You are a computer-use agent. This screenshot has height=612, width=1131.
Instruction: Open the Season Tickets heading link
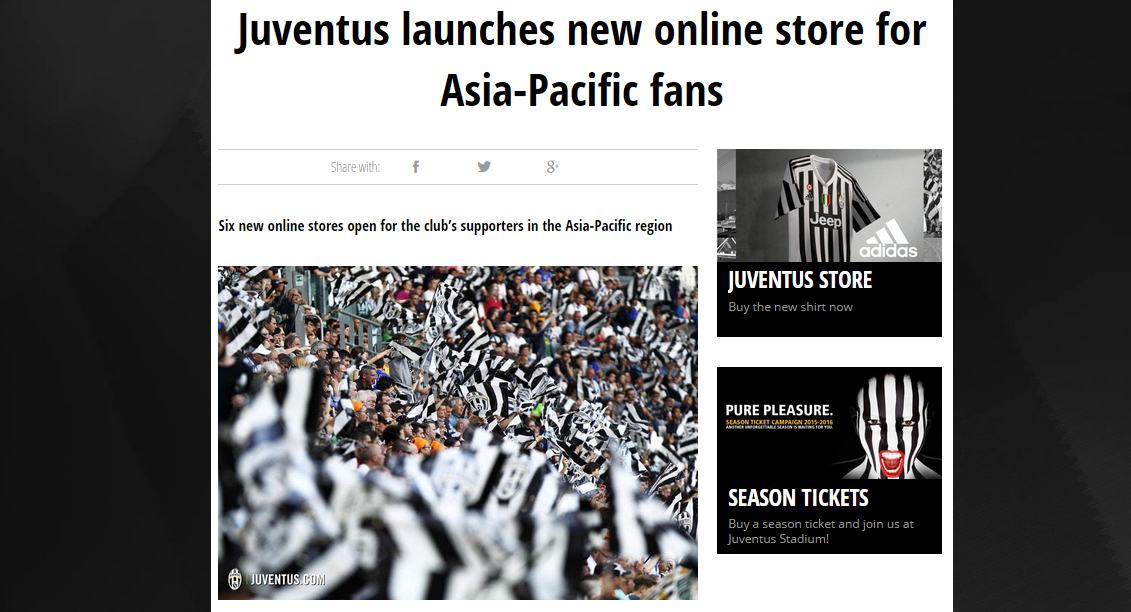[798, 498]
